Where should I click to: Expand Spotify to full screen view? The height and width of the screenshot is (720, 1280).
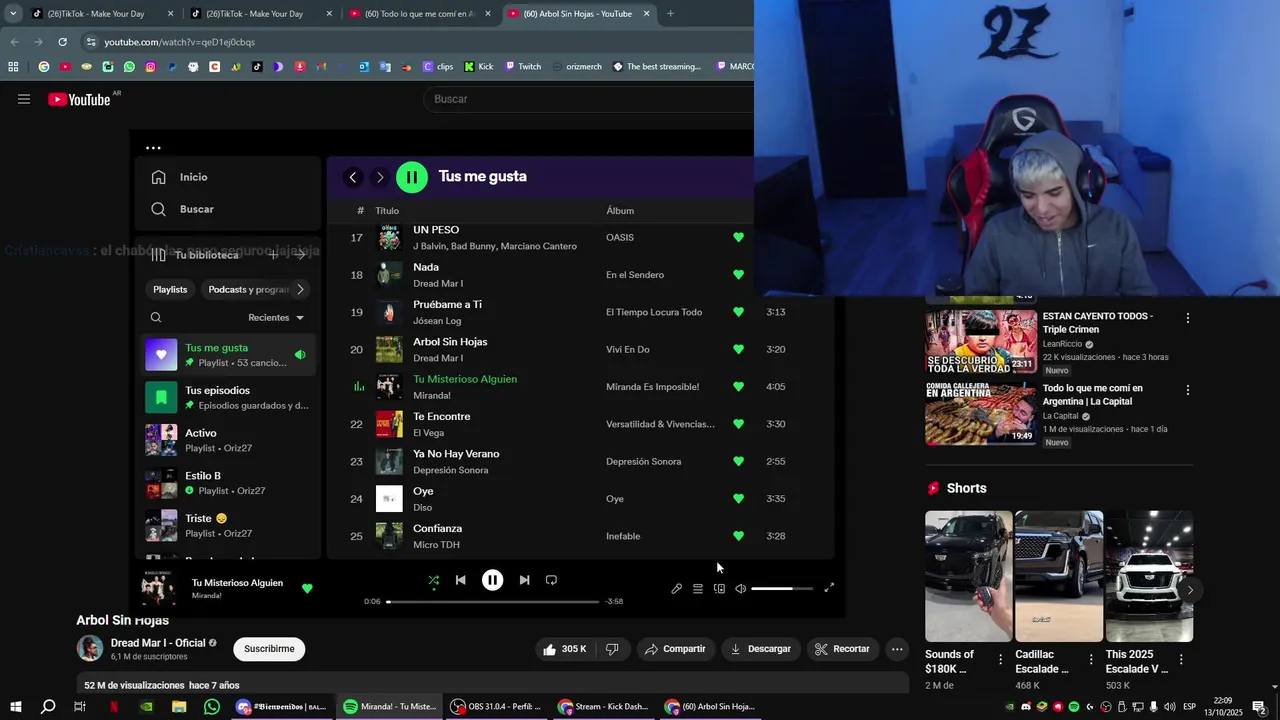point(829,588)
